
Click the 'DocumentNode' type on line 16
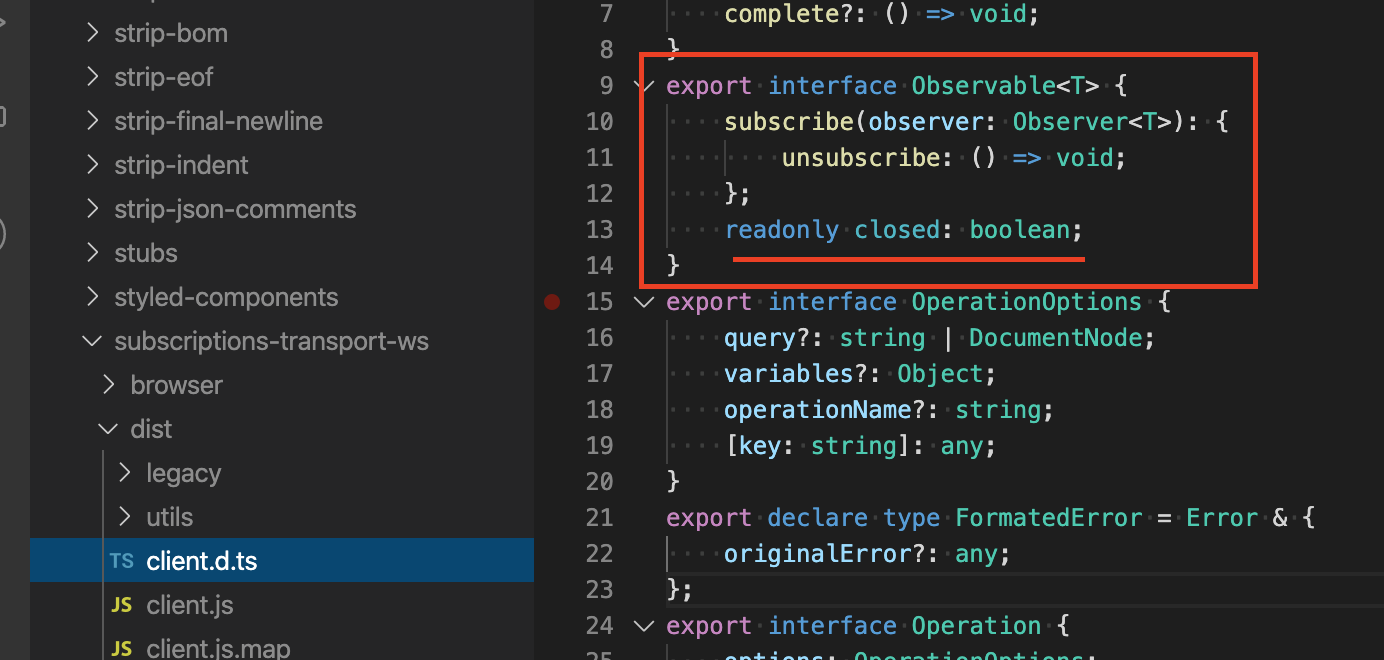[x=1056, y=338]
